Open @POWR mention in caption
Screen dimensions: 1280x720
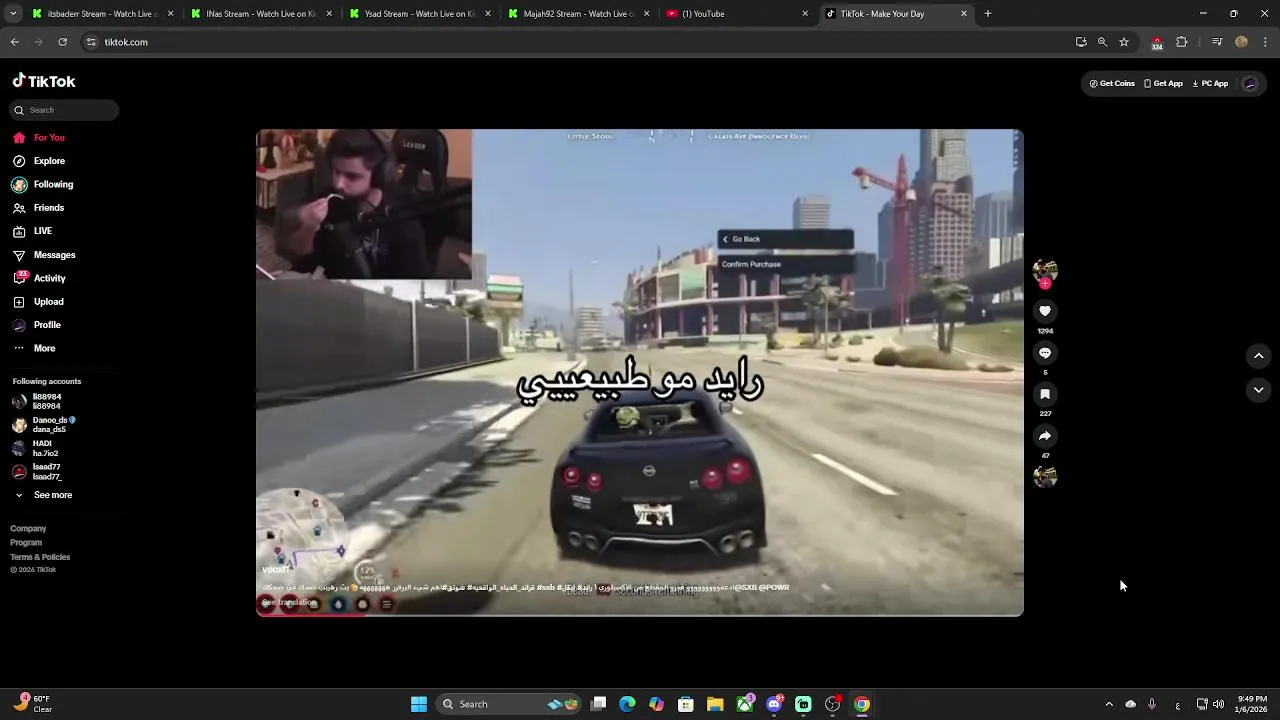tap(774, 588)
